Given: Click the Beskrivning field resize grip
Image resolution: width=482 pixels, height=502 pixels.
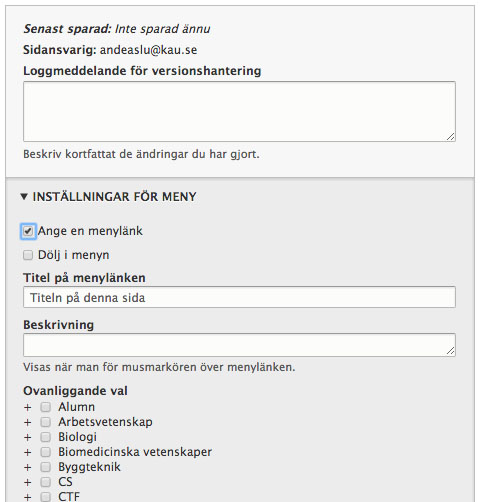Looking at the screenshot, I should [451, 351].
